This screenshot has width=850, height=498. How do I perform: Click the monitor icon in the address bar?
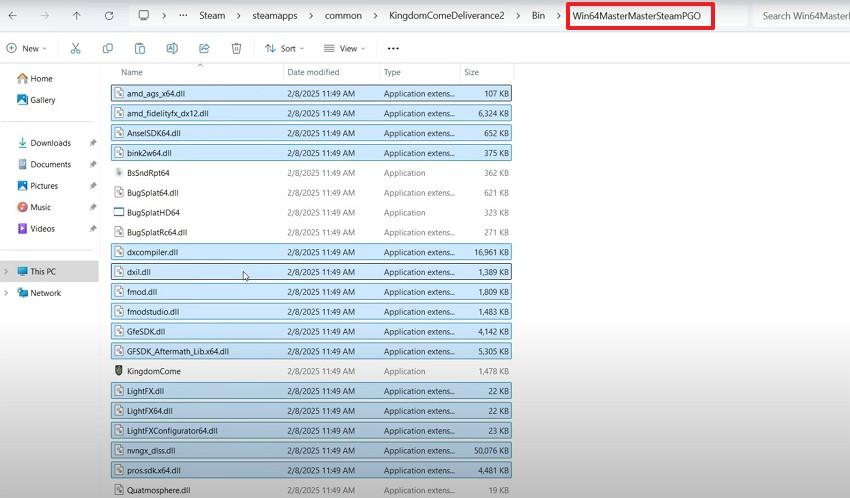144,15
